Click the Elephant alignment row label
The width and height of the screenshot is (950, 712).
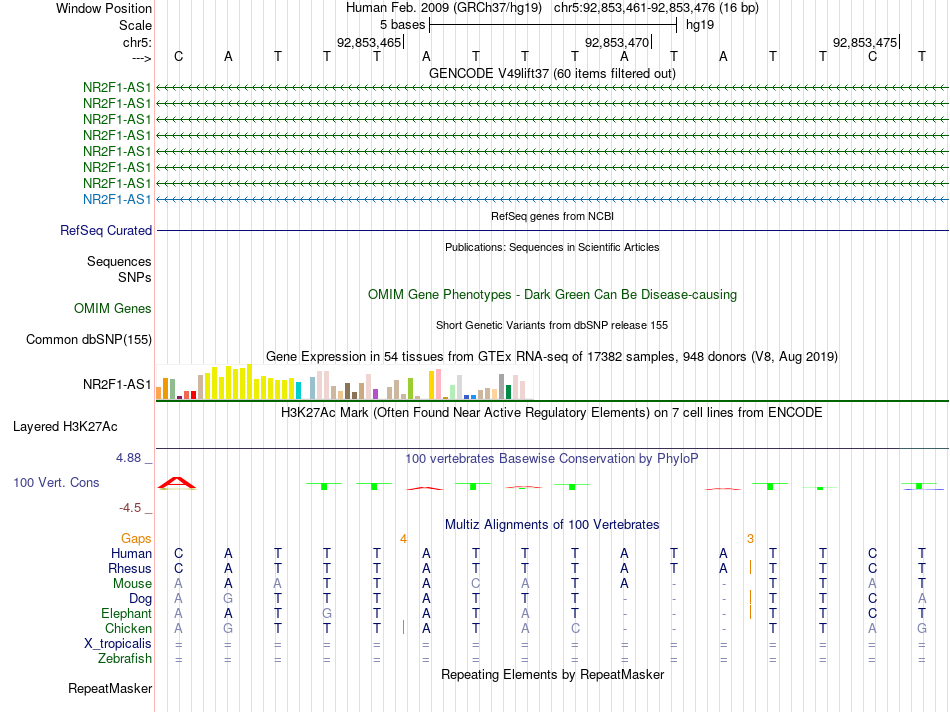(x=127, y=613)
